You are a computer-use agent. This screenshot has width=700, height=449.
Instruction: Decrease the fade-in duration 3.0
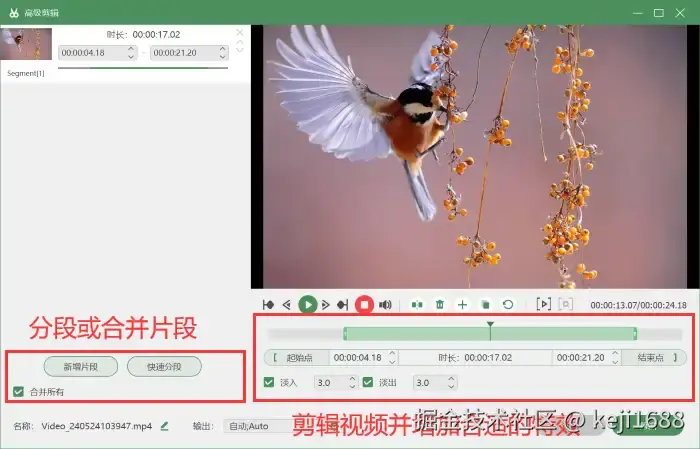coord(352,386)
